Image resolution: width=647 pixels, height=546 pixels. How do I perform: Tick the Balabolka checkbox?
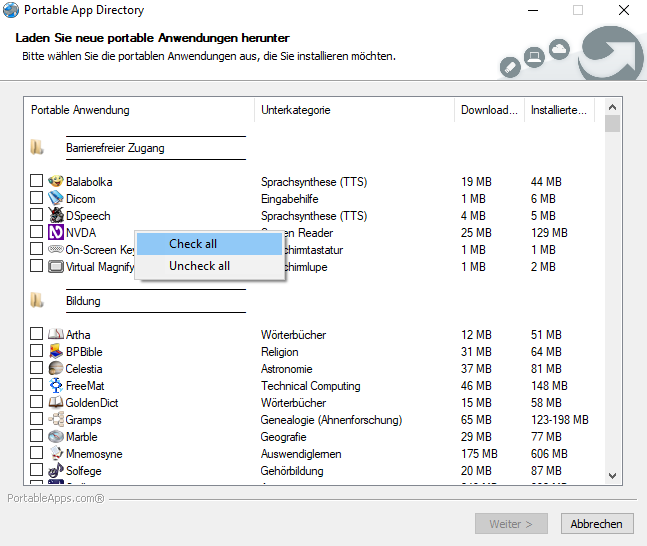[36, 180]
